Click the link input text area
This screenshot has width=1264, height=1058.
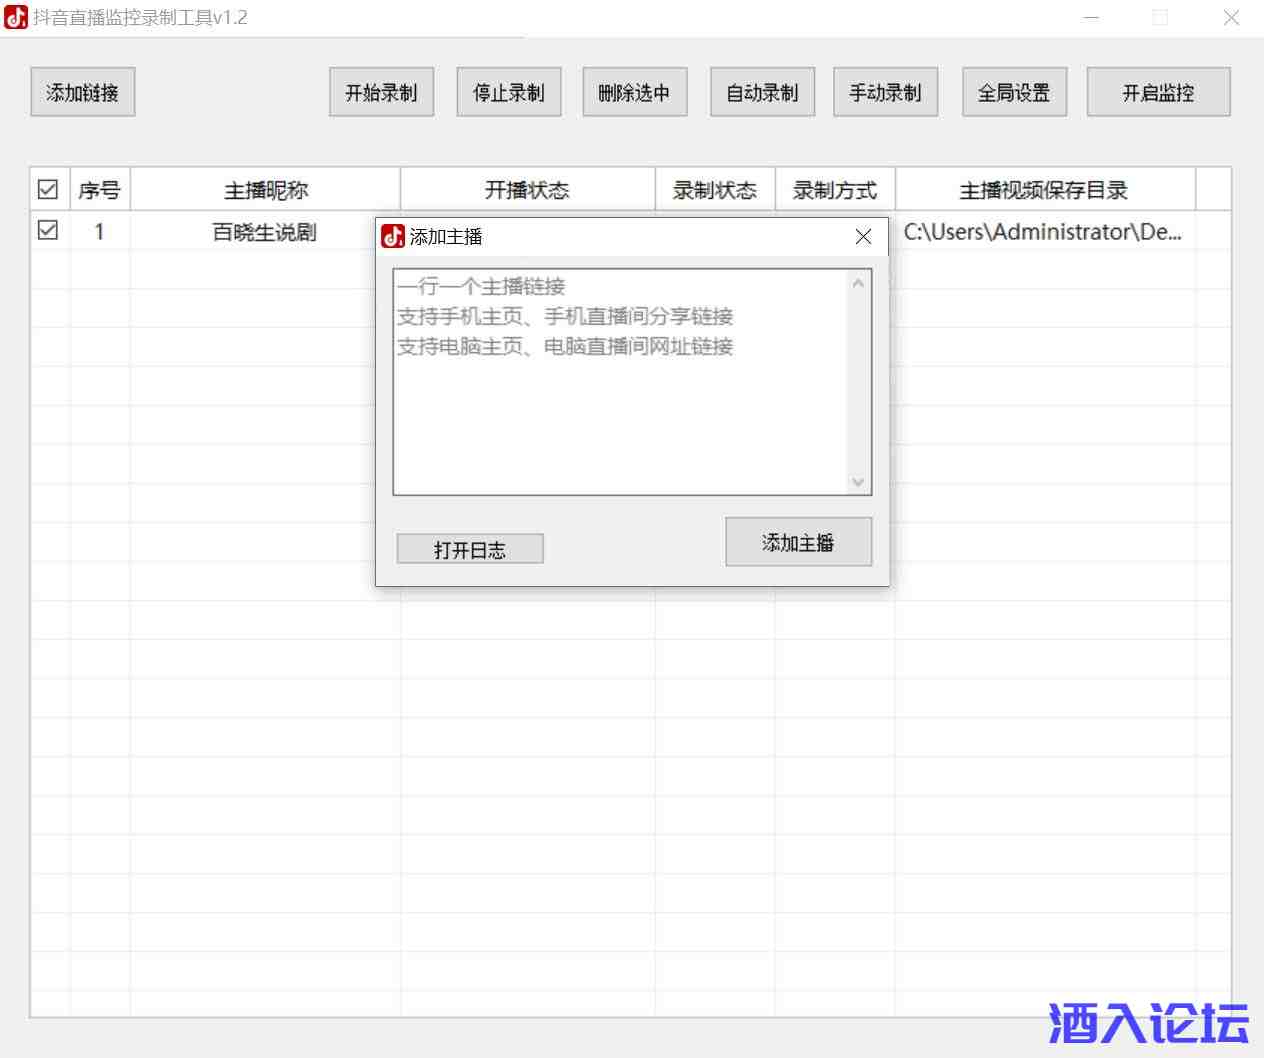pos(620,400)
